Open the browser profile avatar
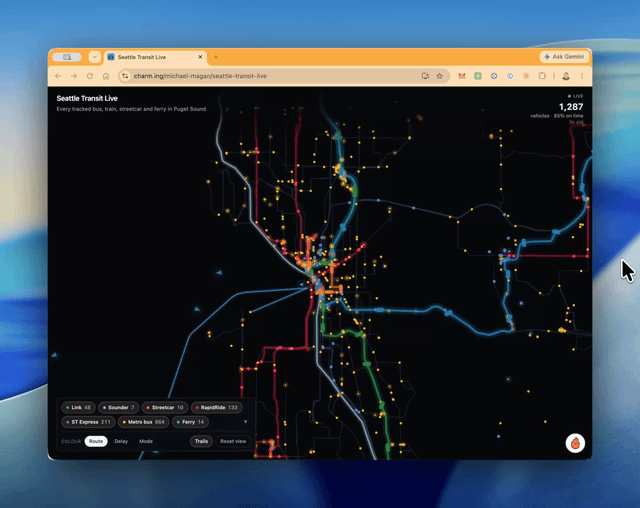The height and width of the screenshot is (508, 640). coord(566,76)
